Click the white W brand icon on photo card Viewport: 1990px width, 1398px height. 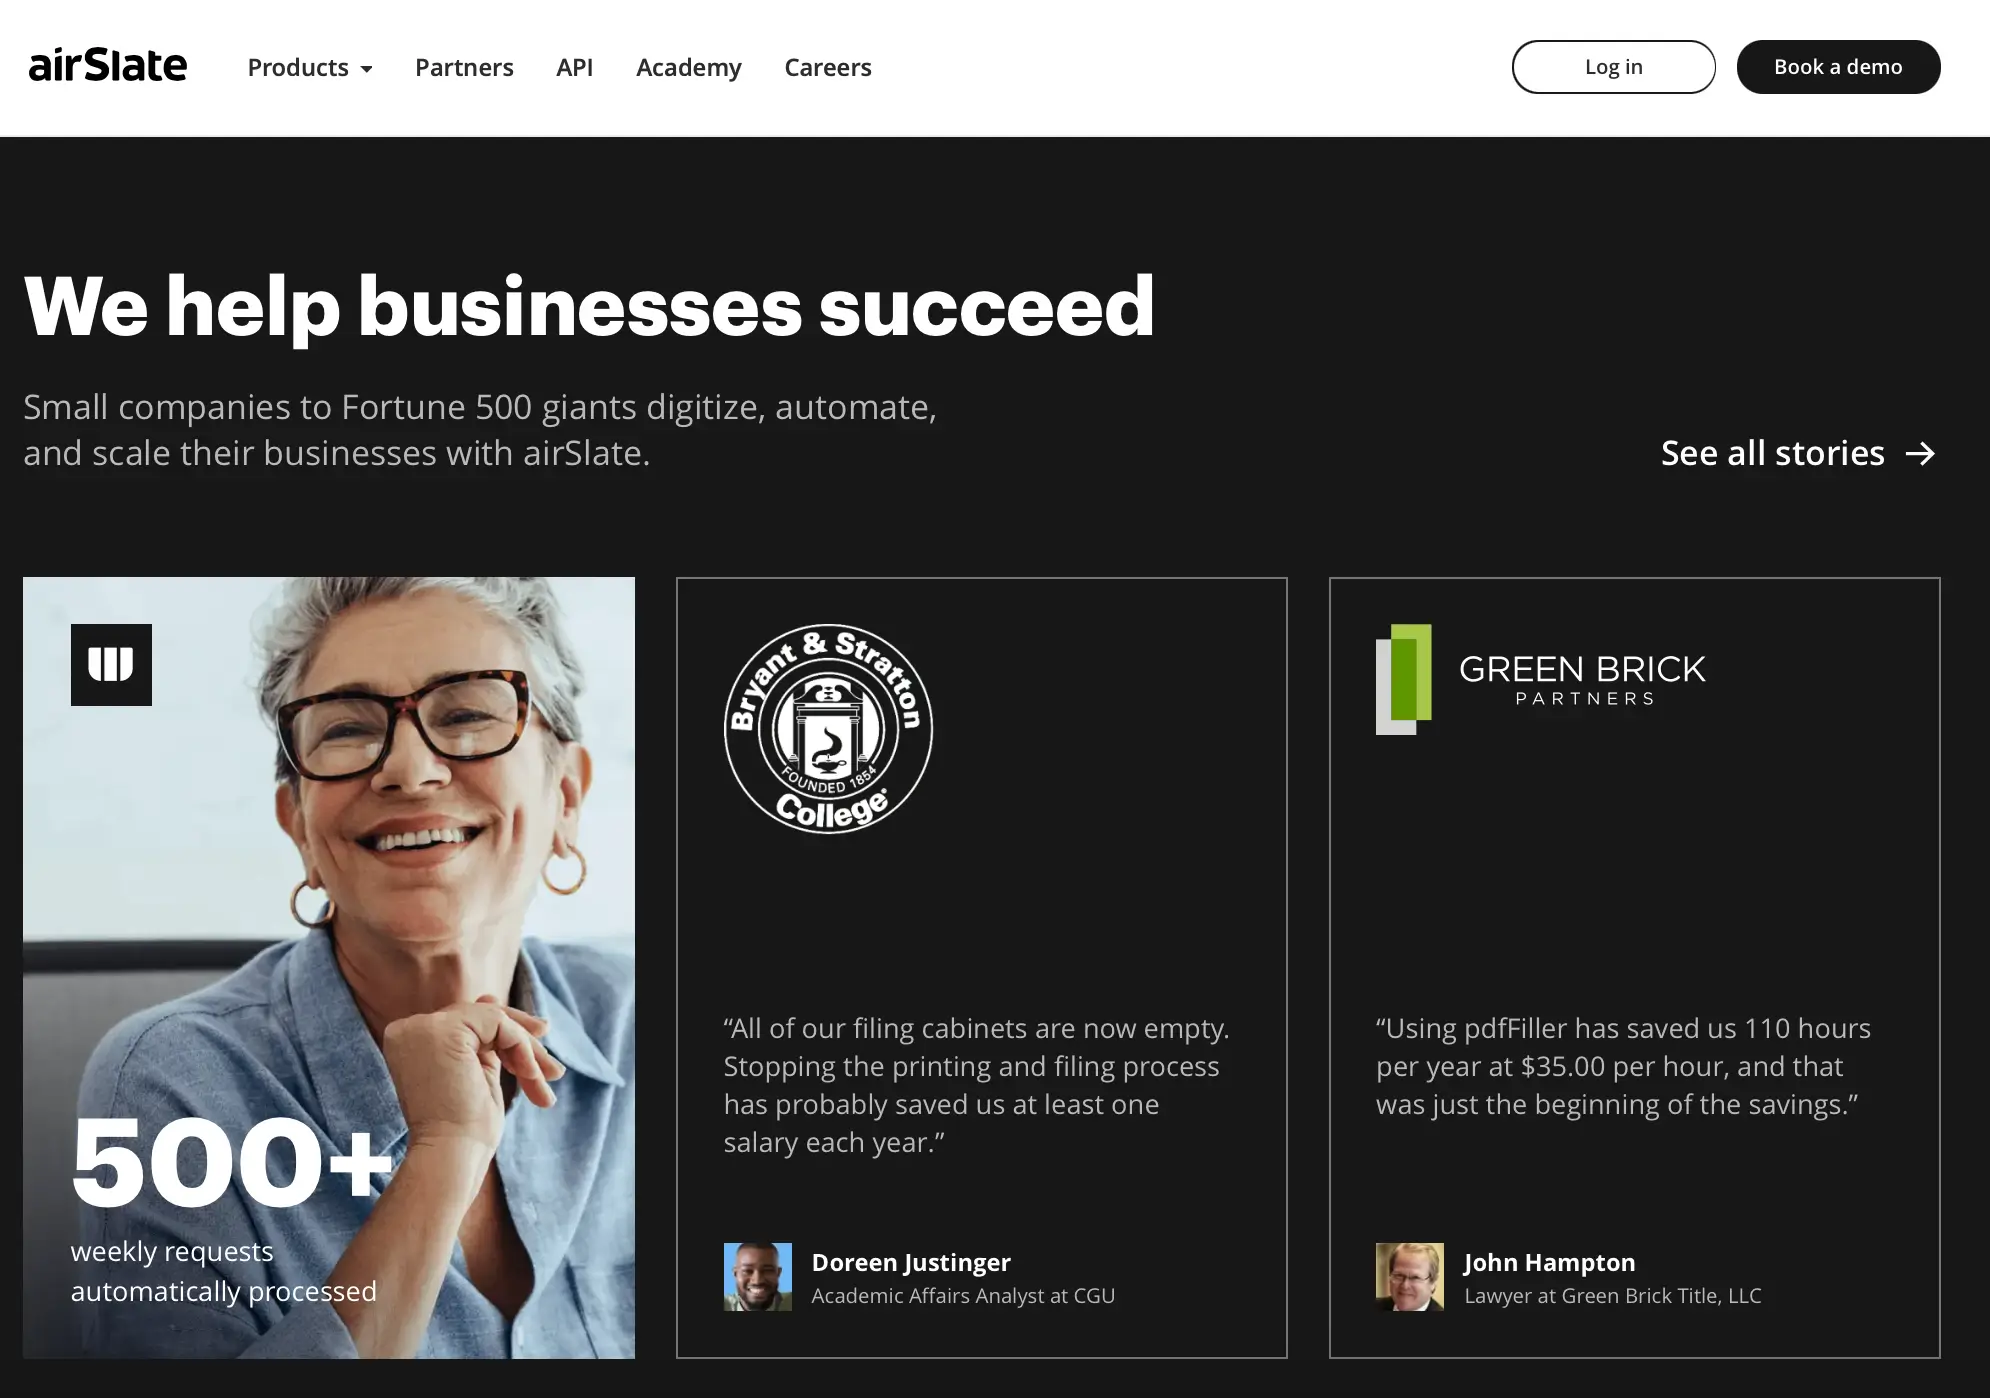click(x=112, y=664)
